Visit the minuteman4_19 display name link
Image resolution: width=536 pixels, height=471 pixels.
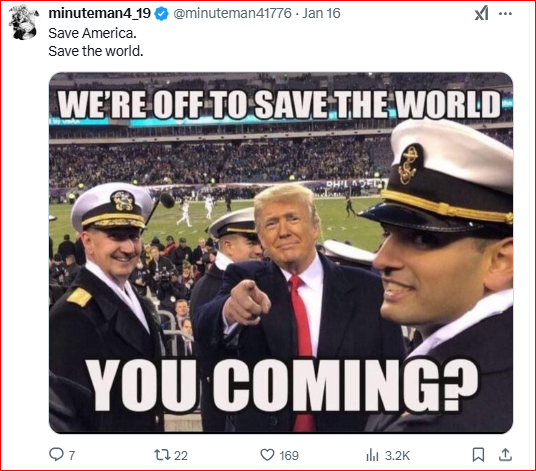point(99,13)
